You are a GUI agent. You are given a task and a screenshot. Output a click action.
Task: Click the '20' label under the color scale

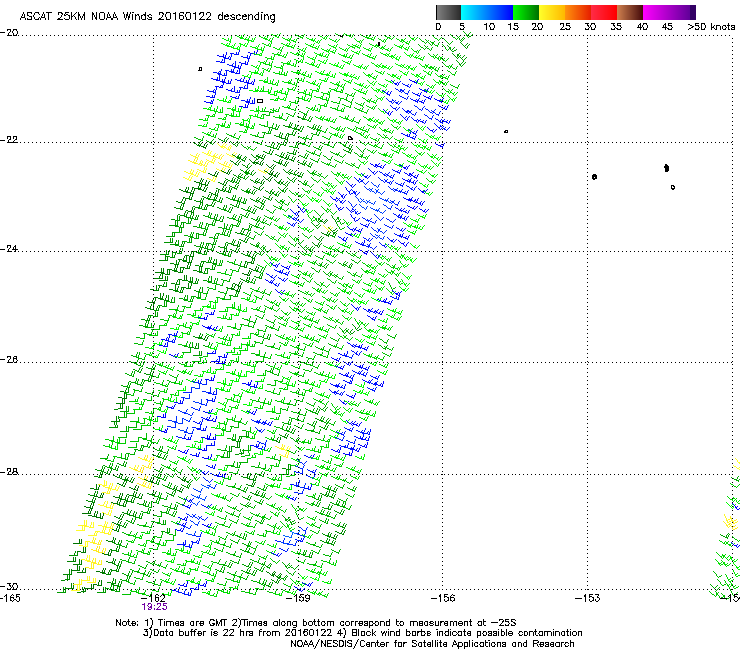[537, 27]
